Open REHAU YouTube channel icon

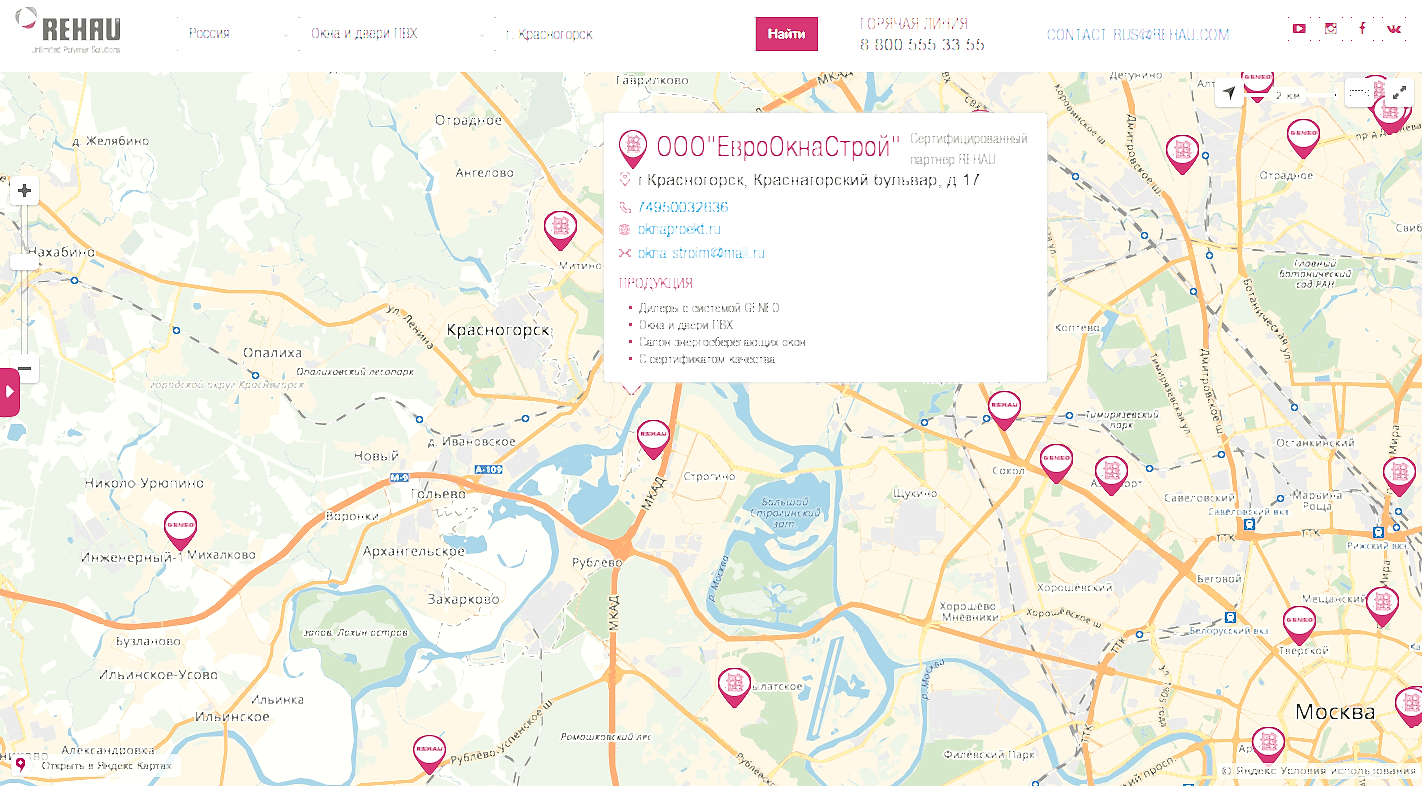(x=1298, y=29)
